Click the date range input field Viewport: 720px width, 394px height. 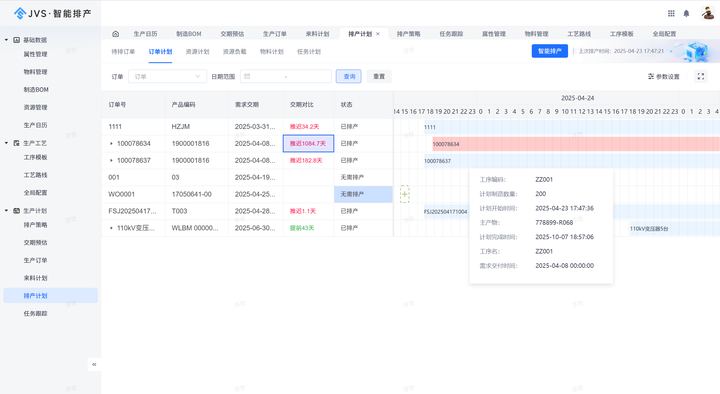point(286,77)
